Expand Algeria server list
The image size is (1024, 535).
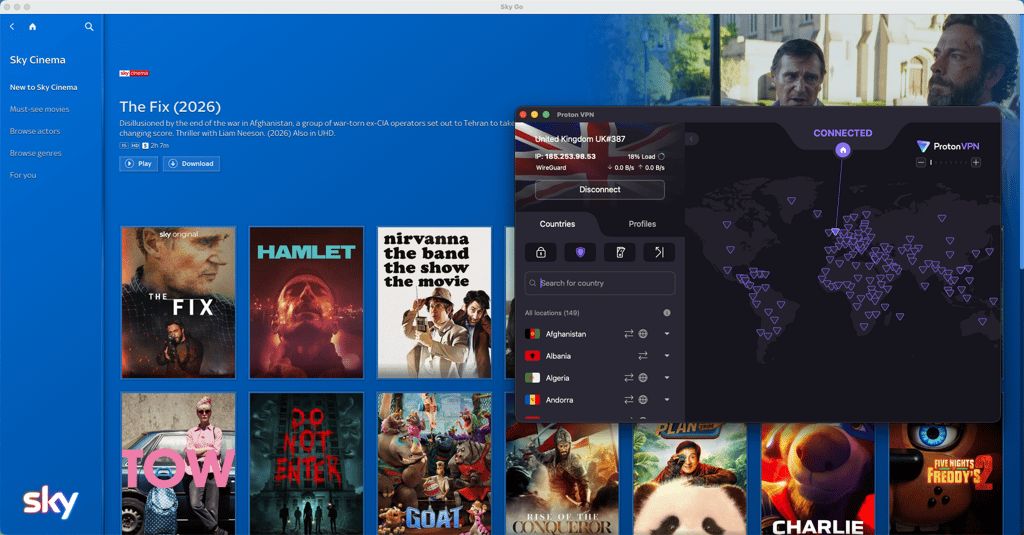coord(667,378)
